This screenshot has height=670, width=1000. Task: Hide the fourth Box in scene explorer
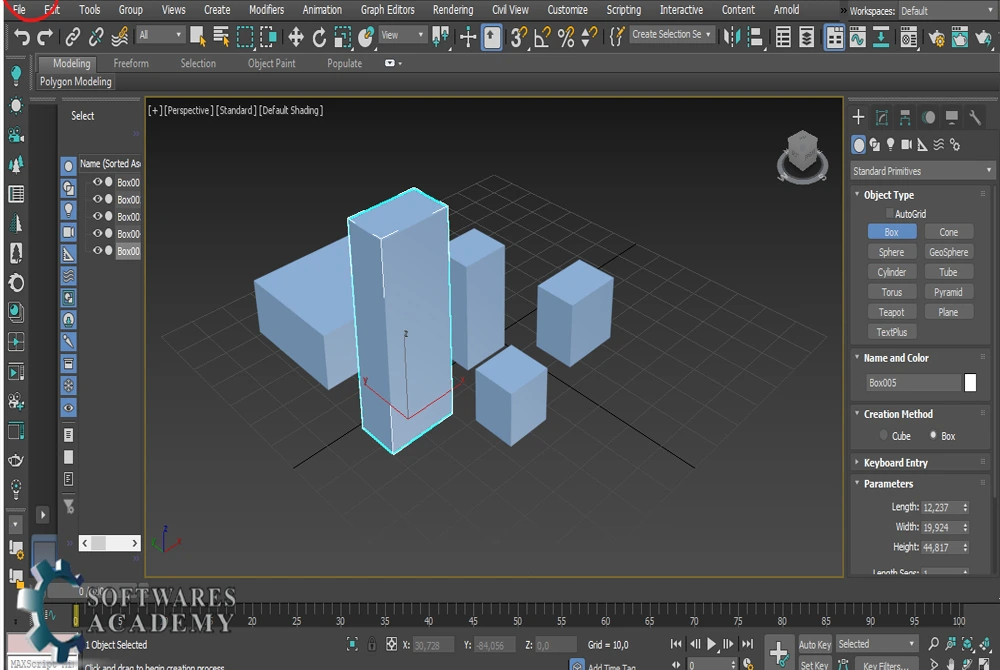tap(98, 233)
